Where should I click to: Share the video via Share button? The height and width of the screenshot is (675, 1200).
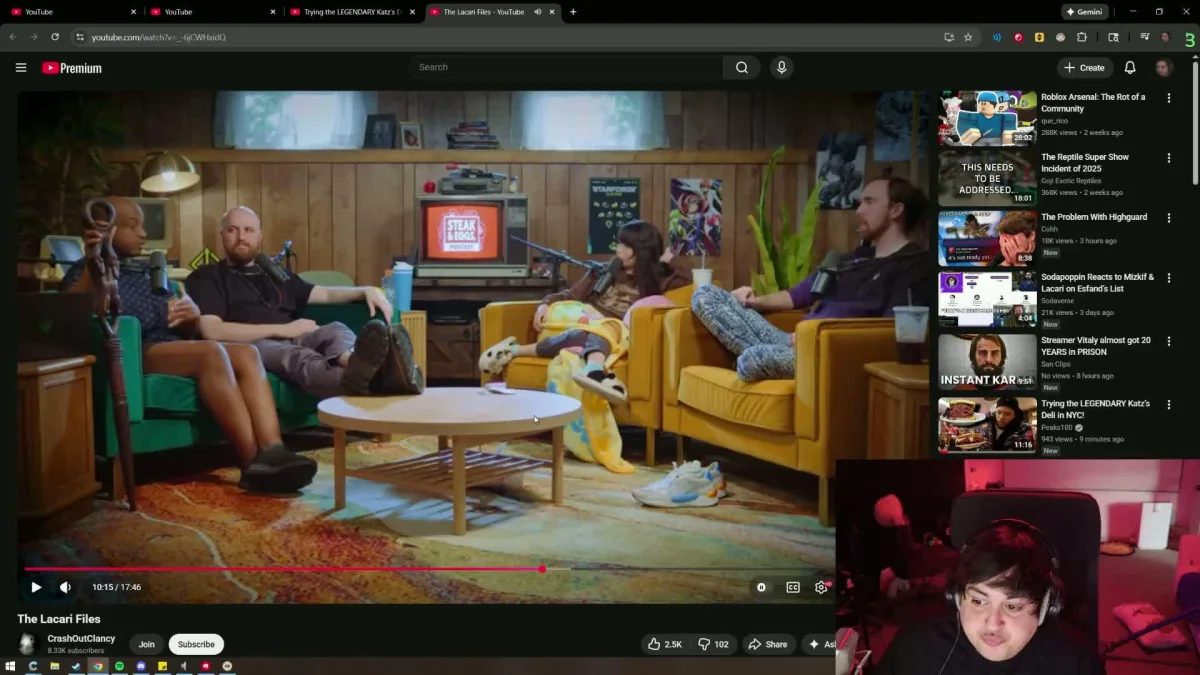(768, 644)
